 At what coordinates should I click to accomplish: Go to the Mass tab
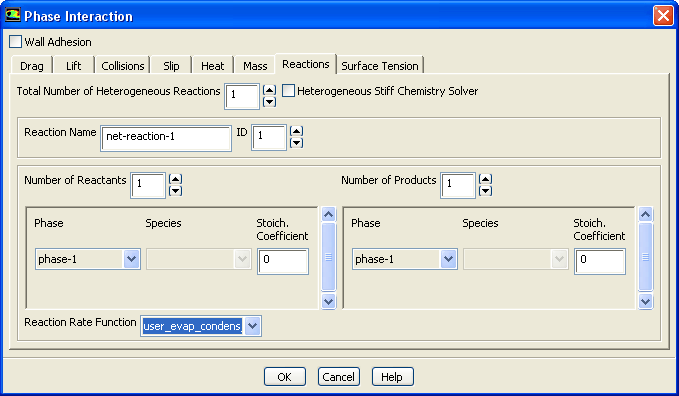pos(255,66)
